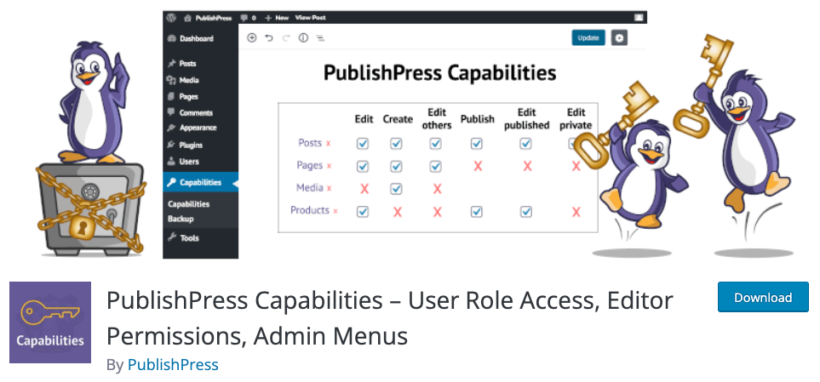Screen dimensions: 820x382
Task: Click the red X for Pages Publish
Action: [x=477, y=166]
